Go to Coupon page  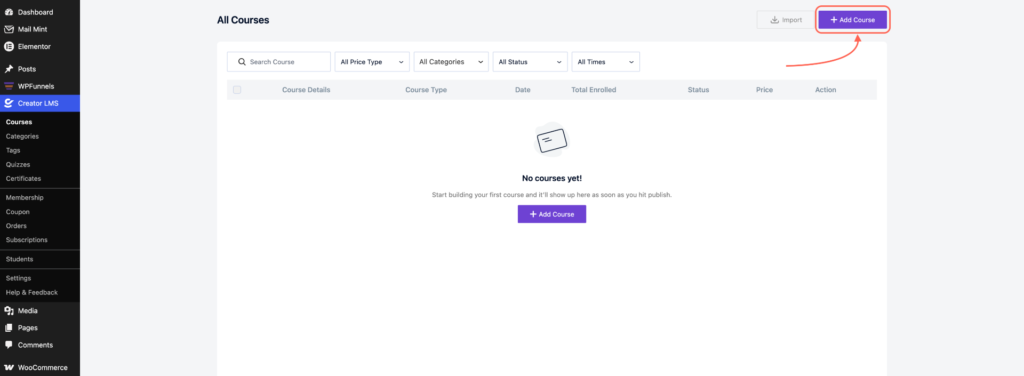18,212
